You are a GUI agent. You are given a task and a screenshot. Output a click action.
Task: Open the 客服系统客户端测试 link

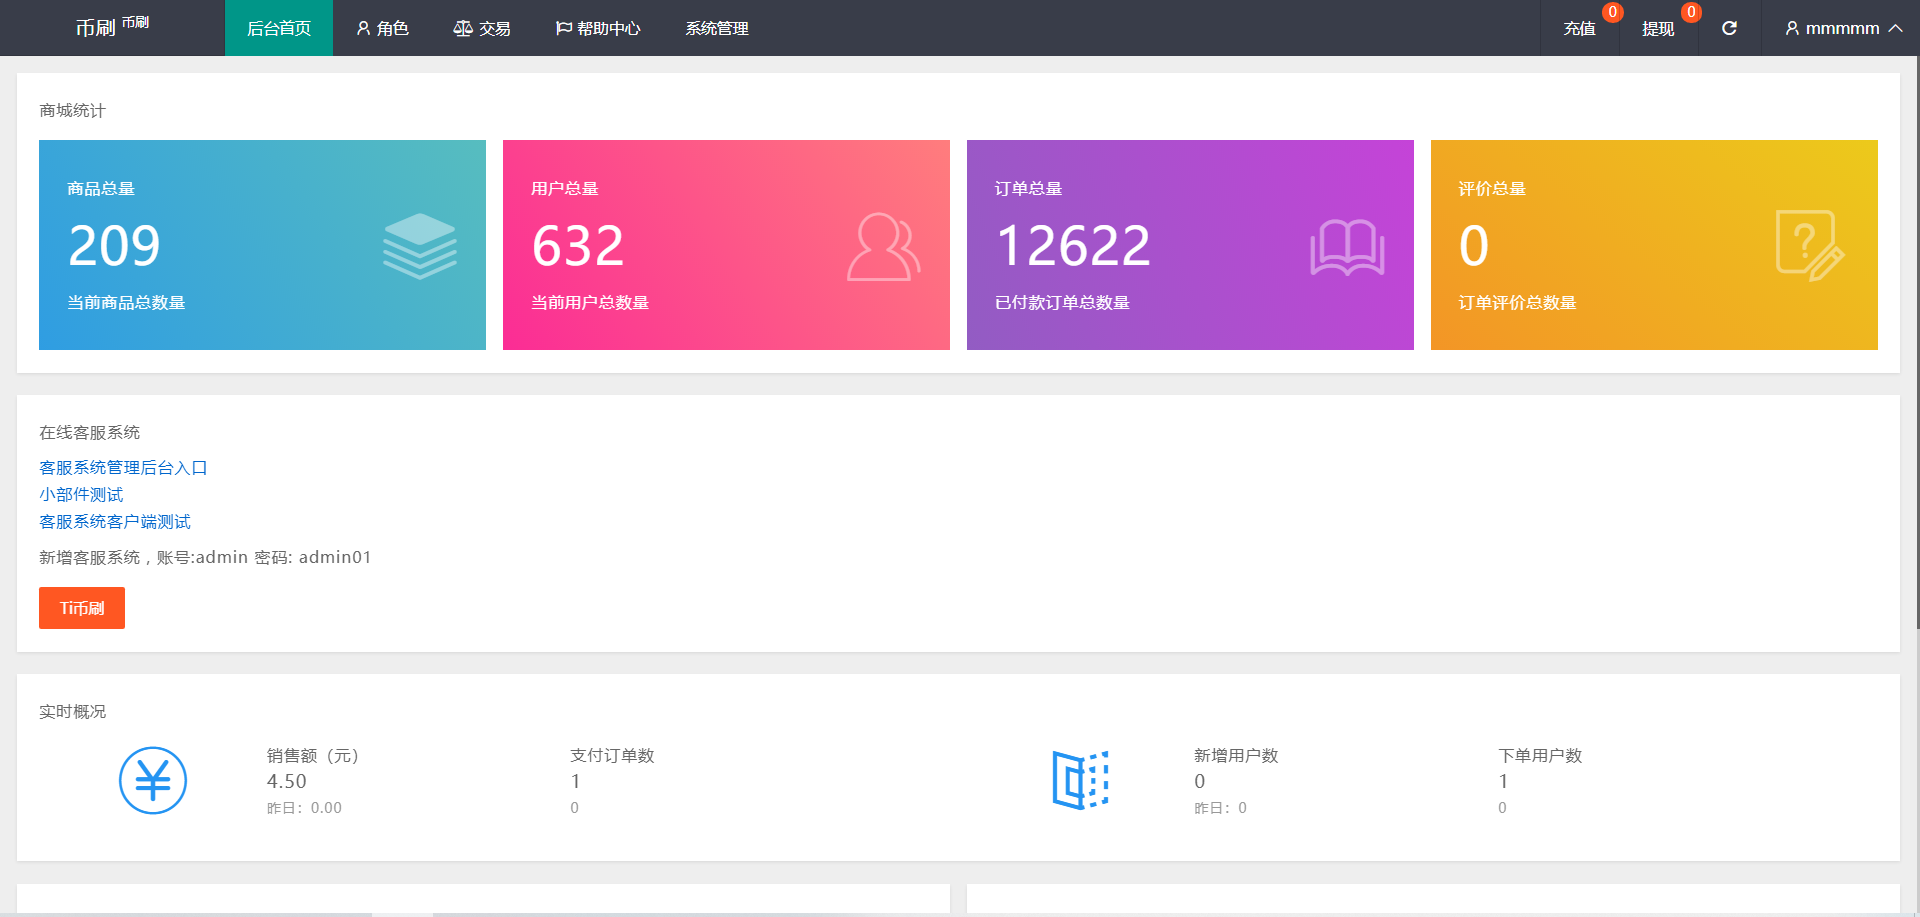[115, 522]
